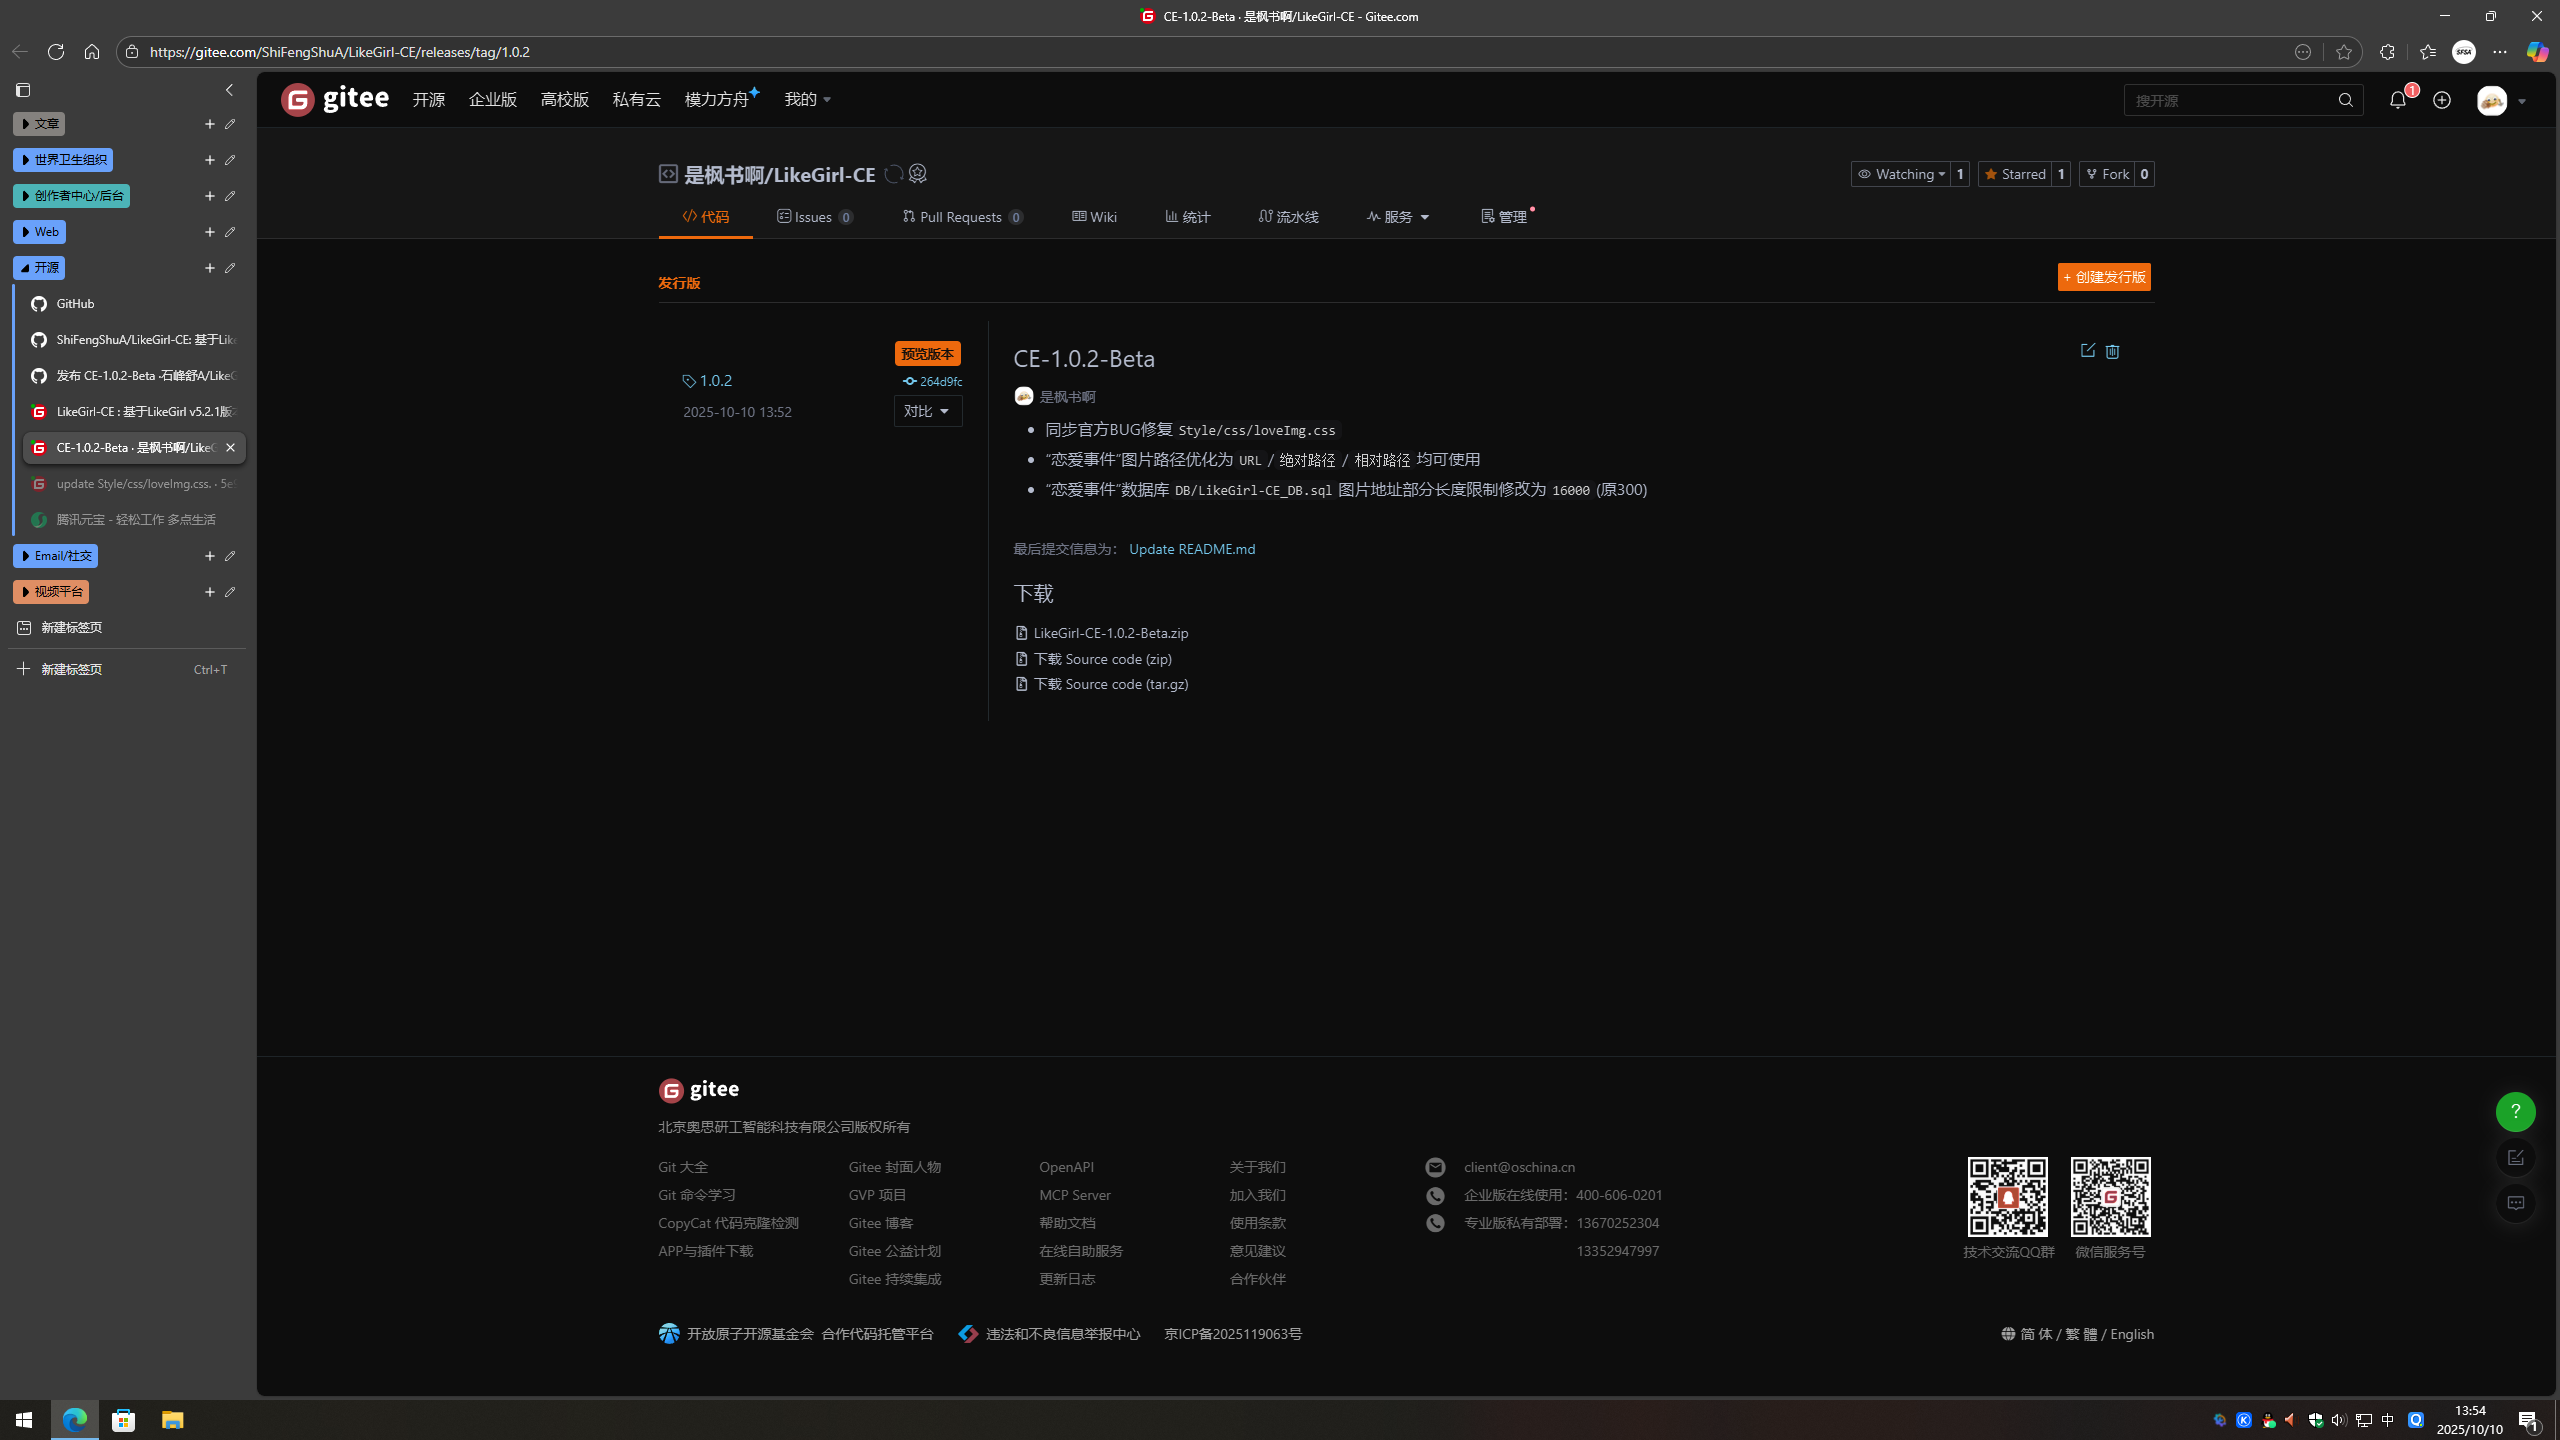Expand the 世界卫生组织 tab group
The image size is (2560, 1440).
point(63,160)
